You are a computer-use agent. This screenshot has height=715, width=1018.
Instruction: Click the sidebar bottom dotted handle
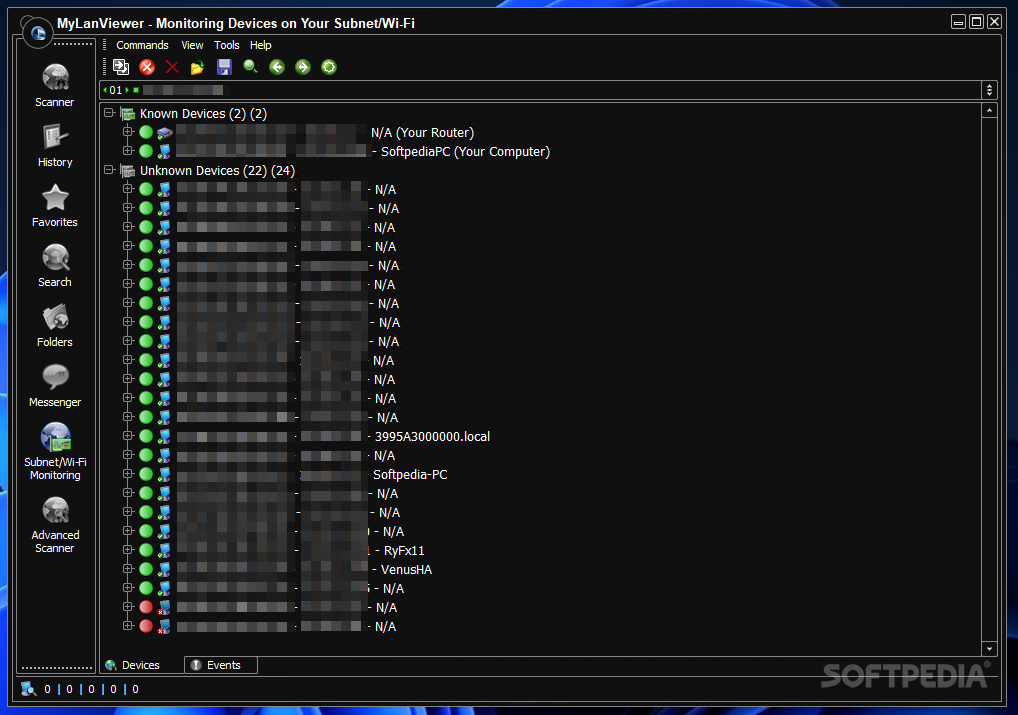[56, 668]
